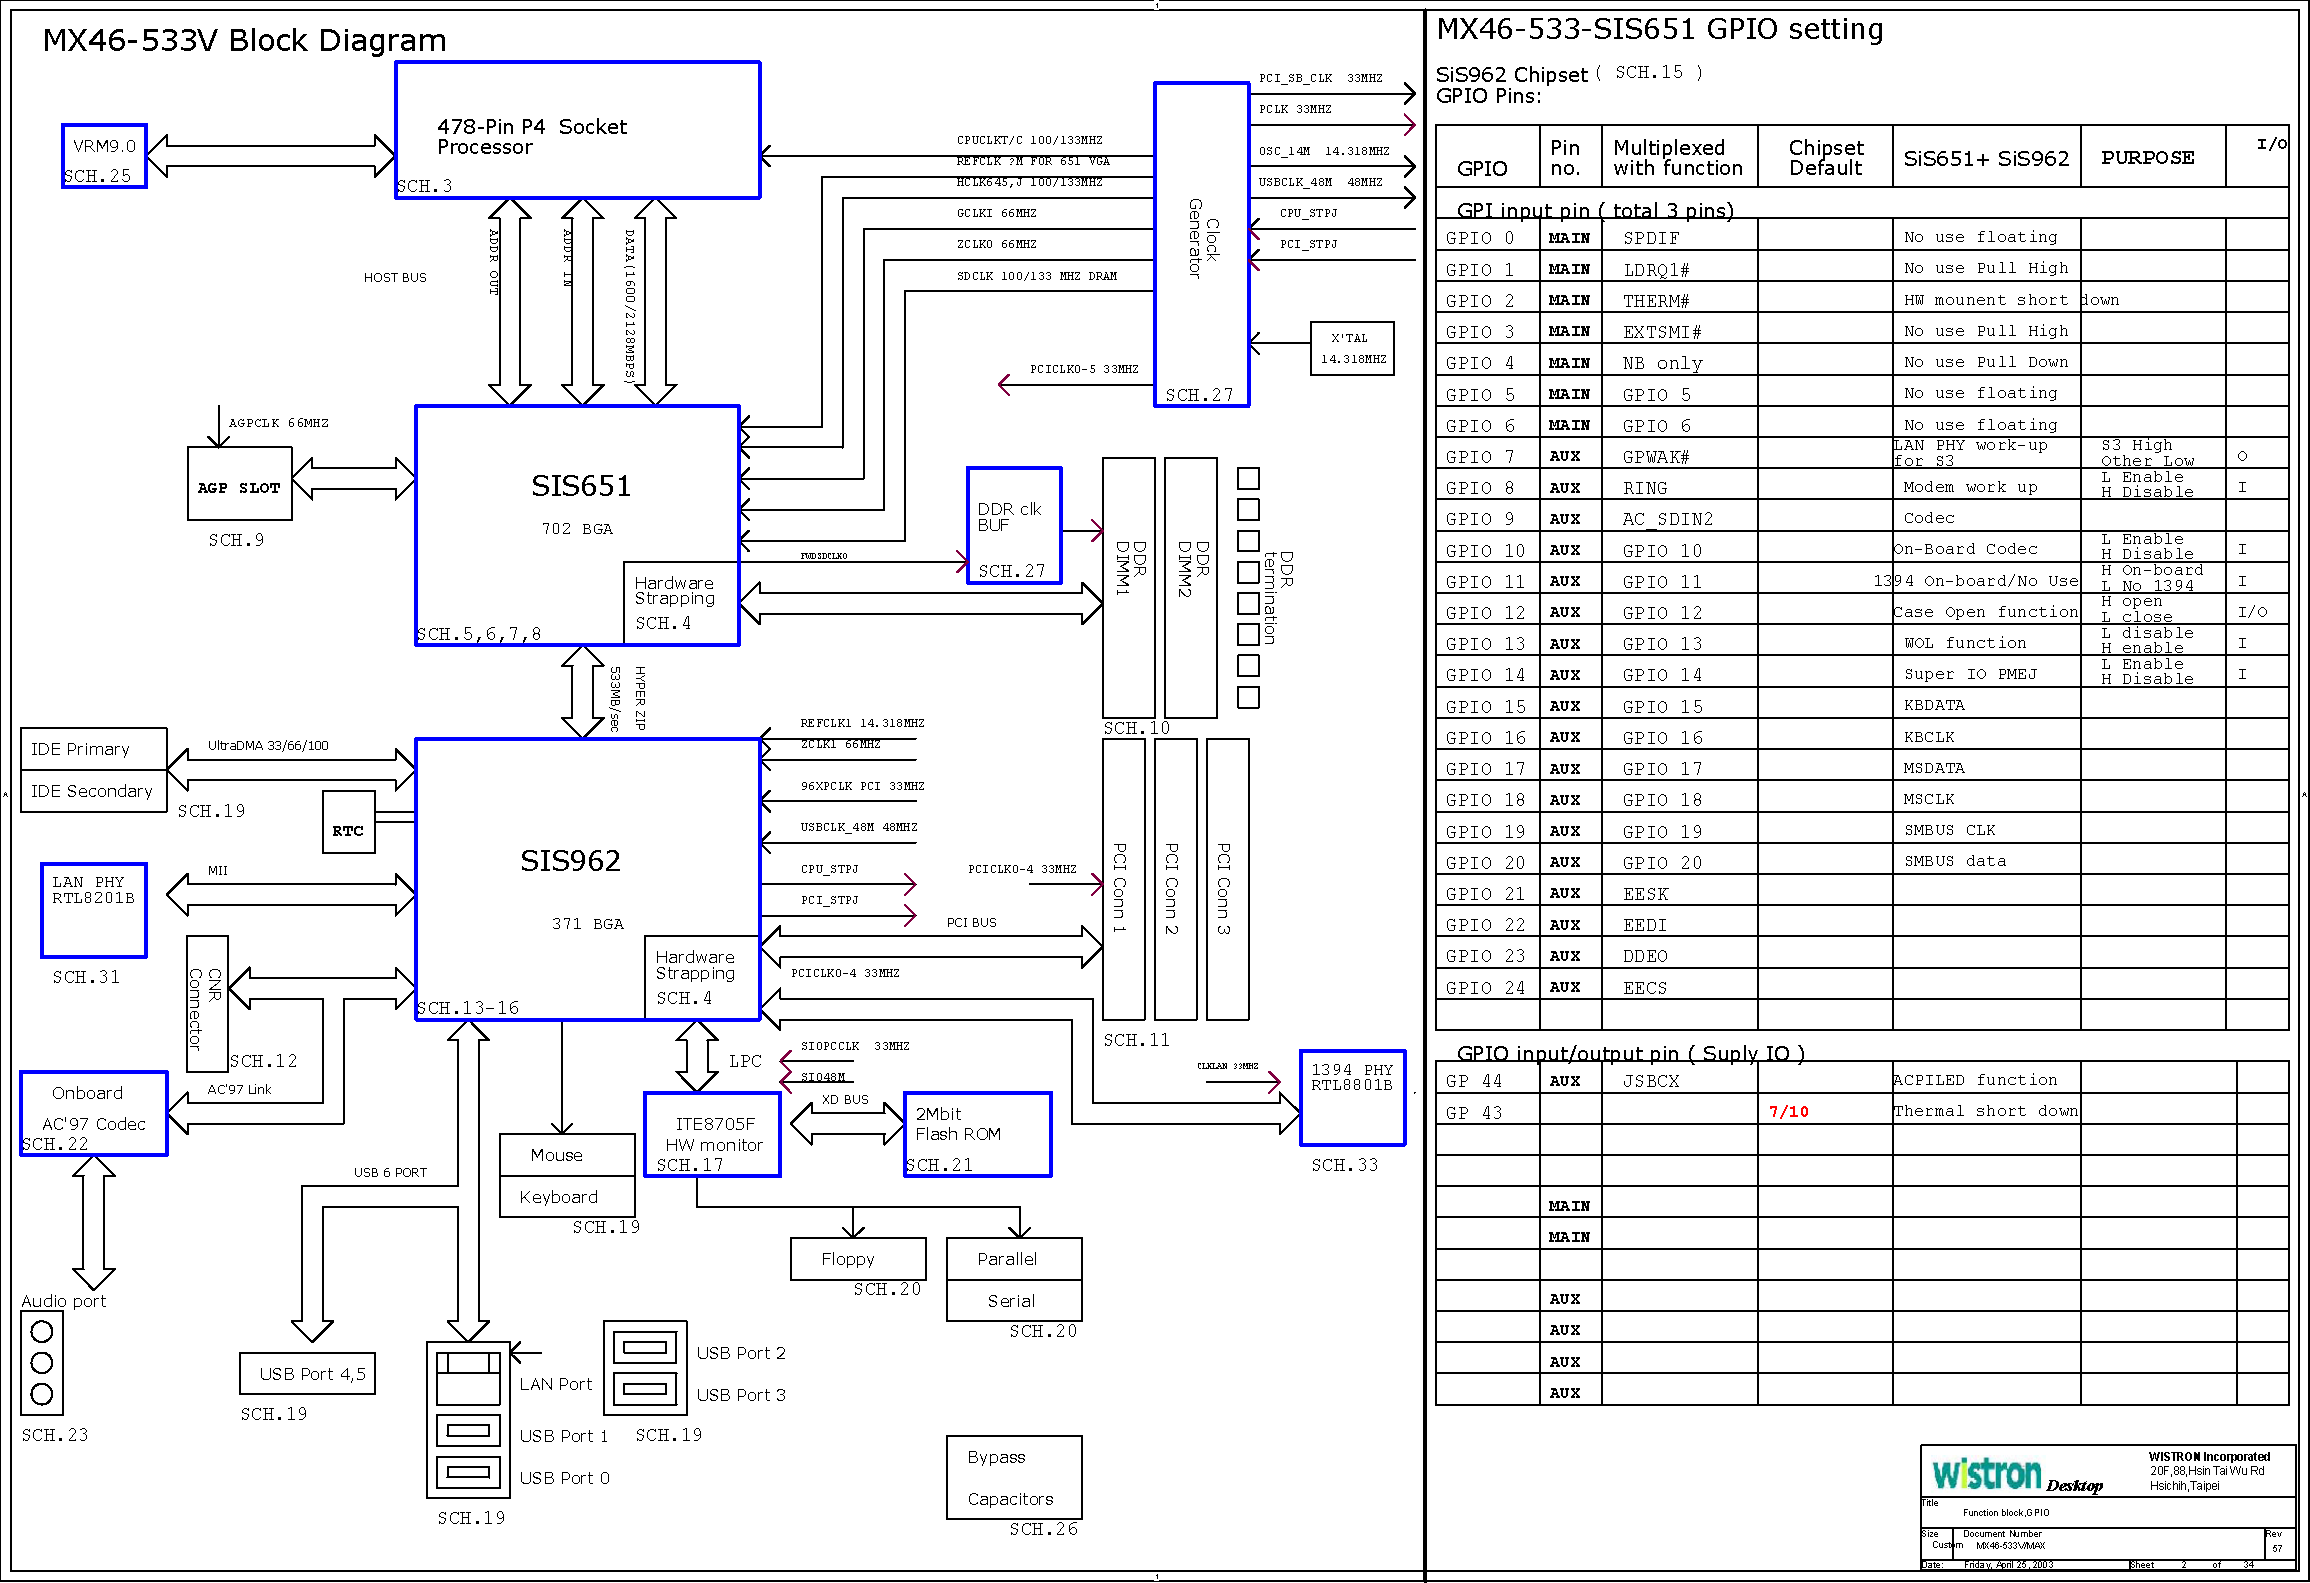2310x1583 pixels.
Task: Select the DDR DIMM1 slot
Action: 1129,588
